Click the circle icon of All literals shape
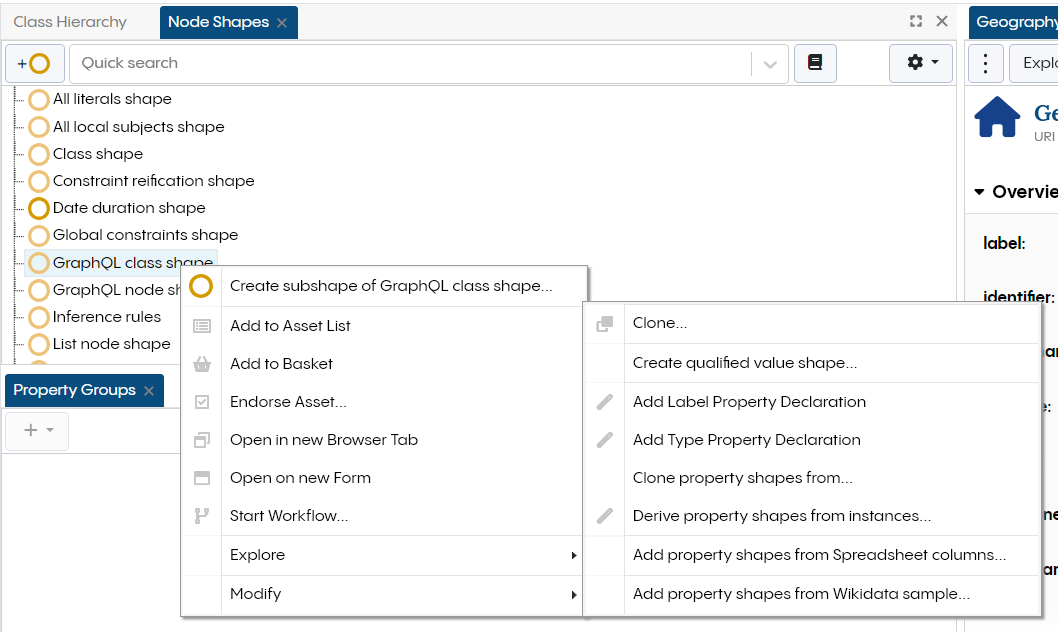This screenshot has height=632, width=1058. [39, 100]
